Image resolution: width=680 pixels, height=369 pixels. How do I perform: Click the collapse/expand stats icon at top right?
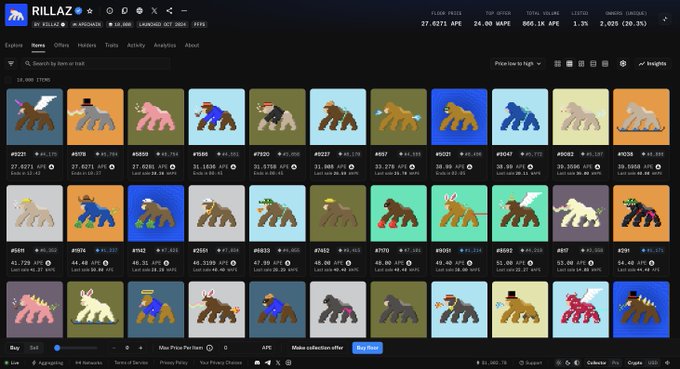point(665,19)
